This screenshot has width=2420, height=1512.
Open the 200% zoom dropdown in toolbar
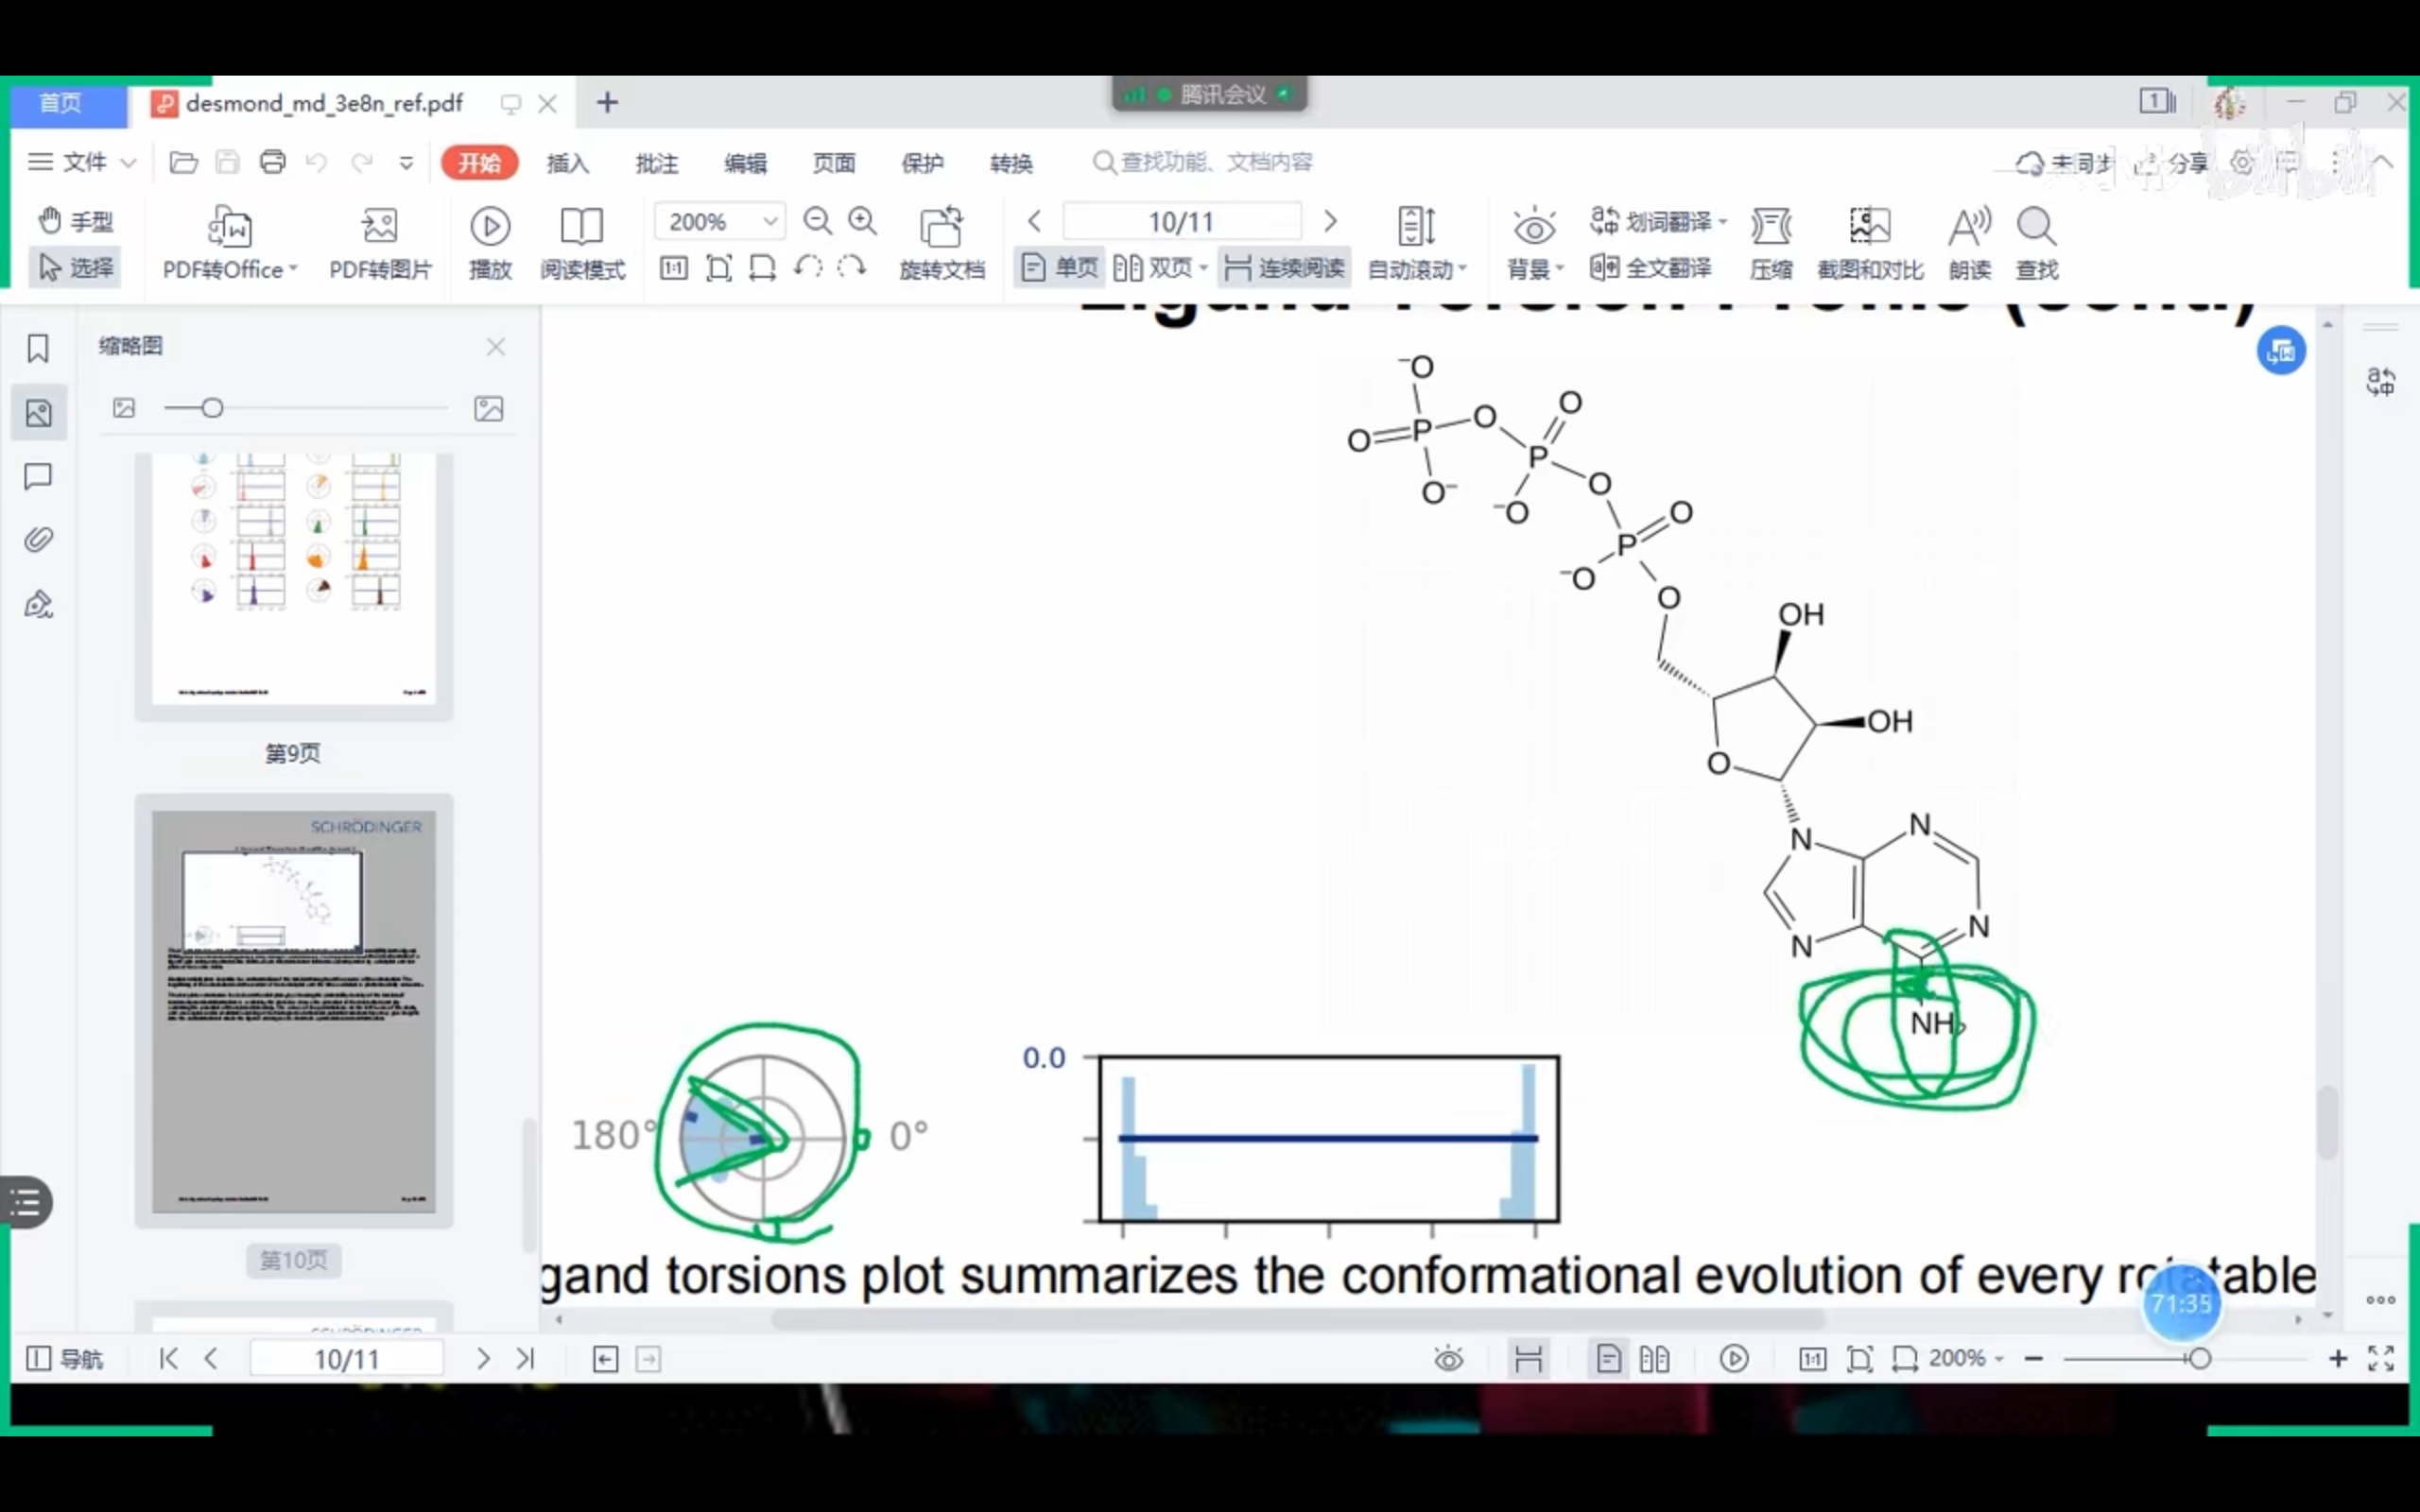coord(770,221)
